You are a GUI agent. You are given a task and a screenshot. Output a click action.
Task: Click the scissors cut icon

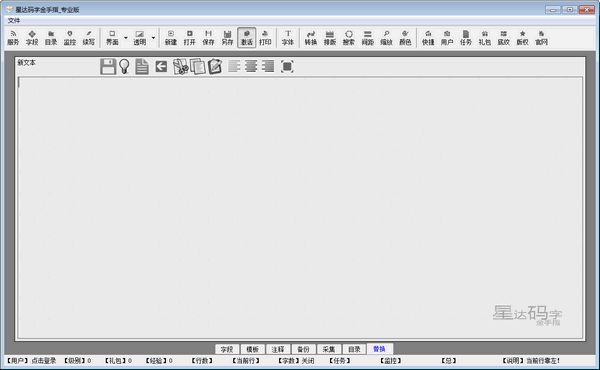coord(181,67)
